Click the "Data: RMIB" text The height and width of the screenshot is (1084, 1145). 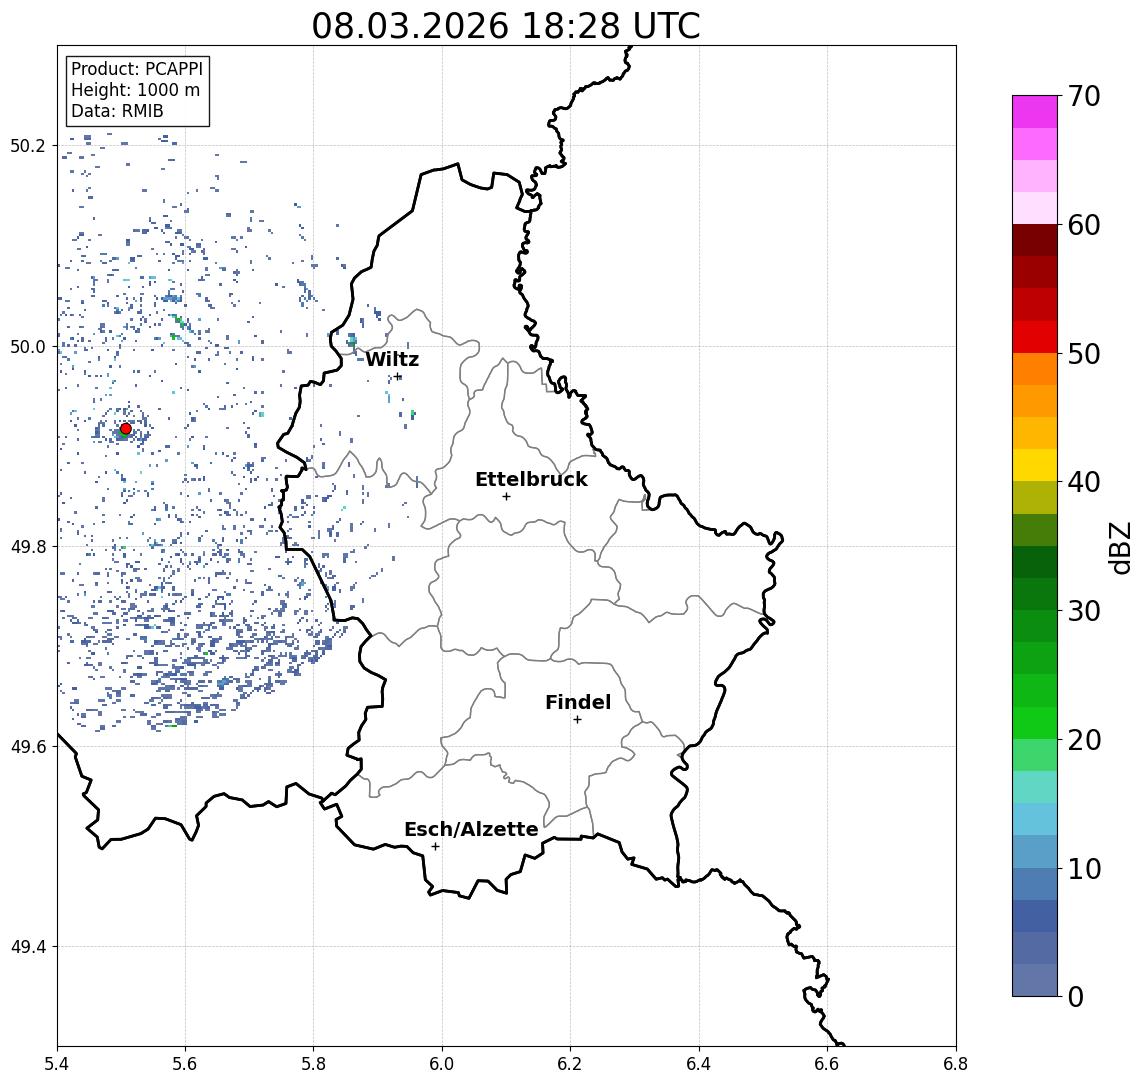pyautogui.click(x=117, y=112)
